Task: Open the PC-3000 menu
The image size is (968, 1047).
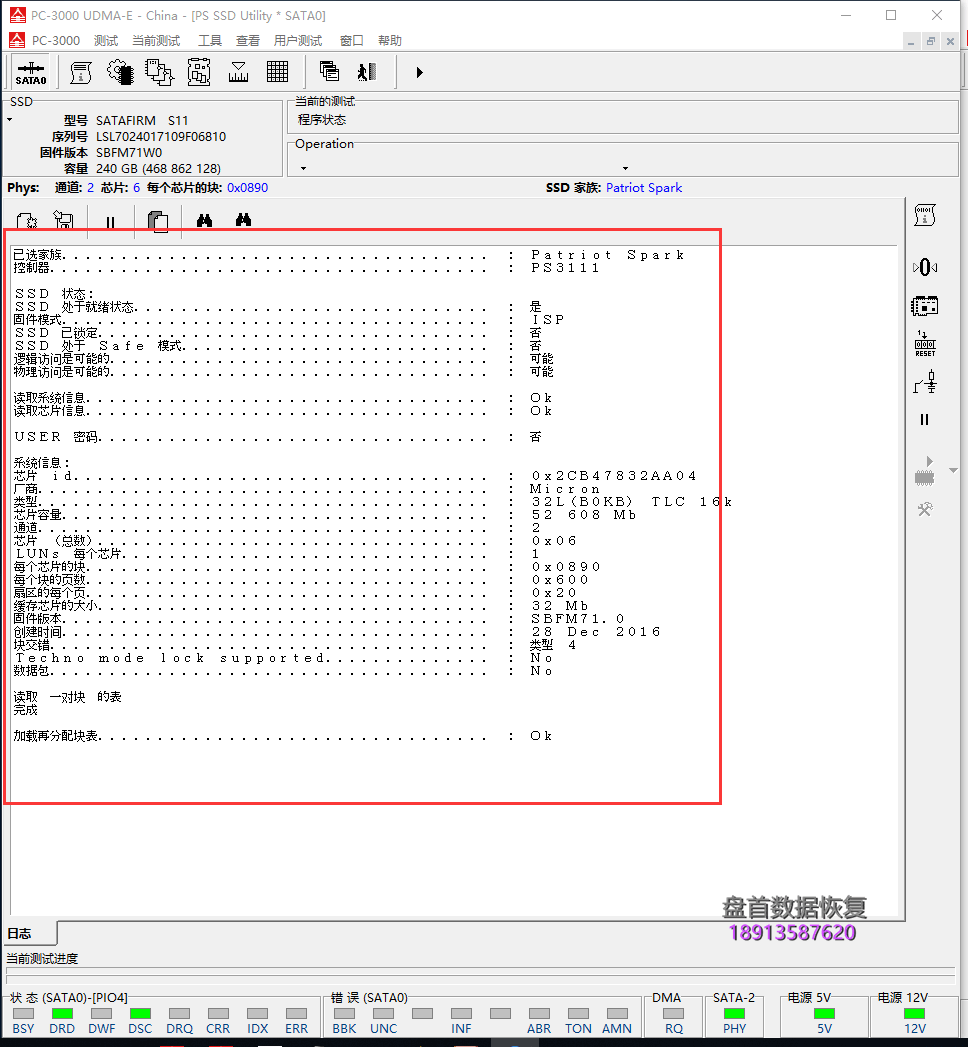Action: pos(56,41)
